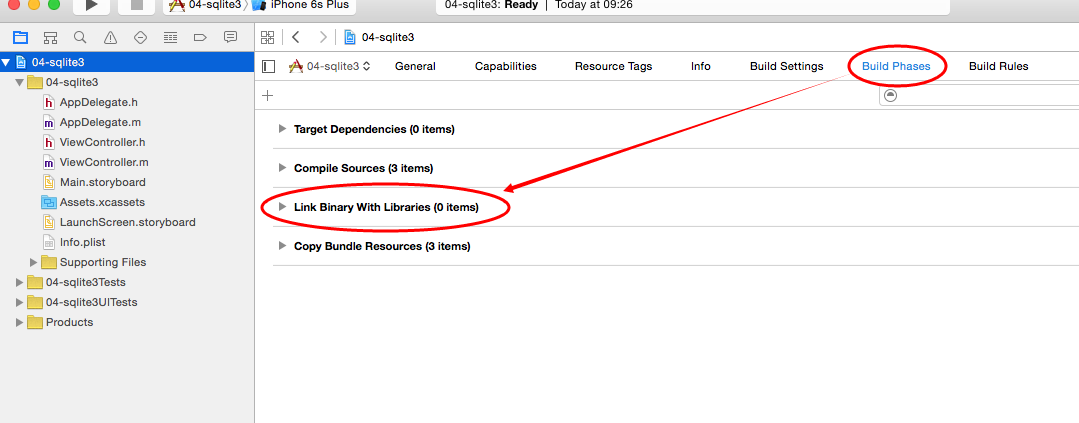Expand the 04-sqlite3UITests group
Viewport: 1079px width, 423px height.
tap(19, 302)
